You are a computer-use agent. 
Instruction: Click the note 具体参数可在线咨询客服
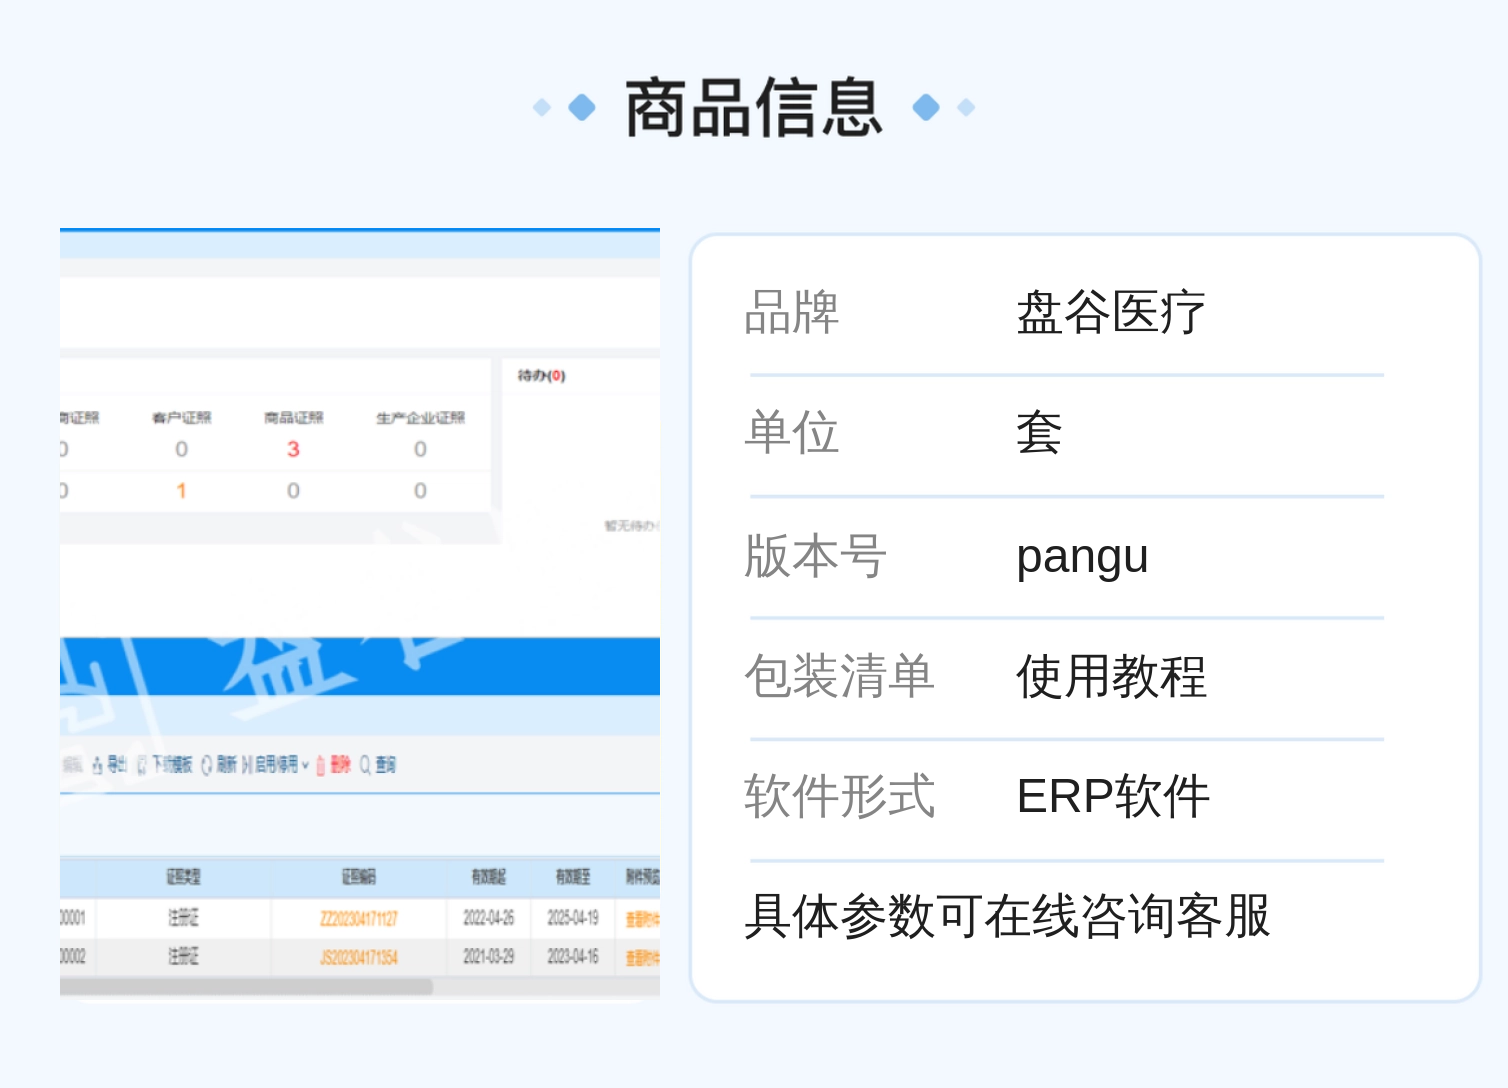click(x=1007, y=916)
